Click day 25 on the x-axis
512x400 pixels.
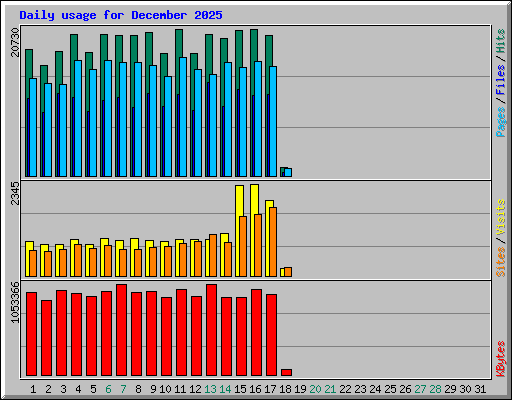tap(390, 389)
